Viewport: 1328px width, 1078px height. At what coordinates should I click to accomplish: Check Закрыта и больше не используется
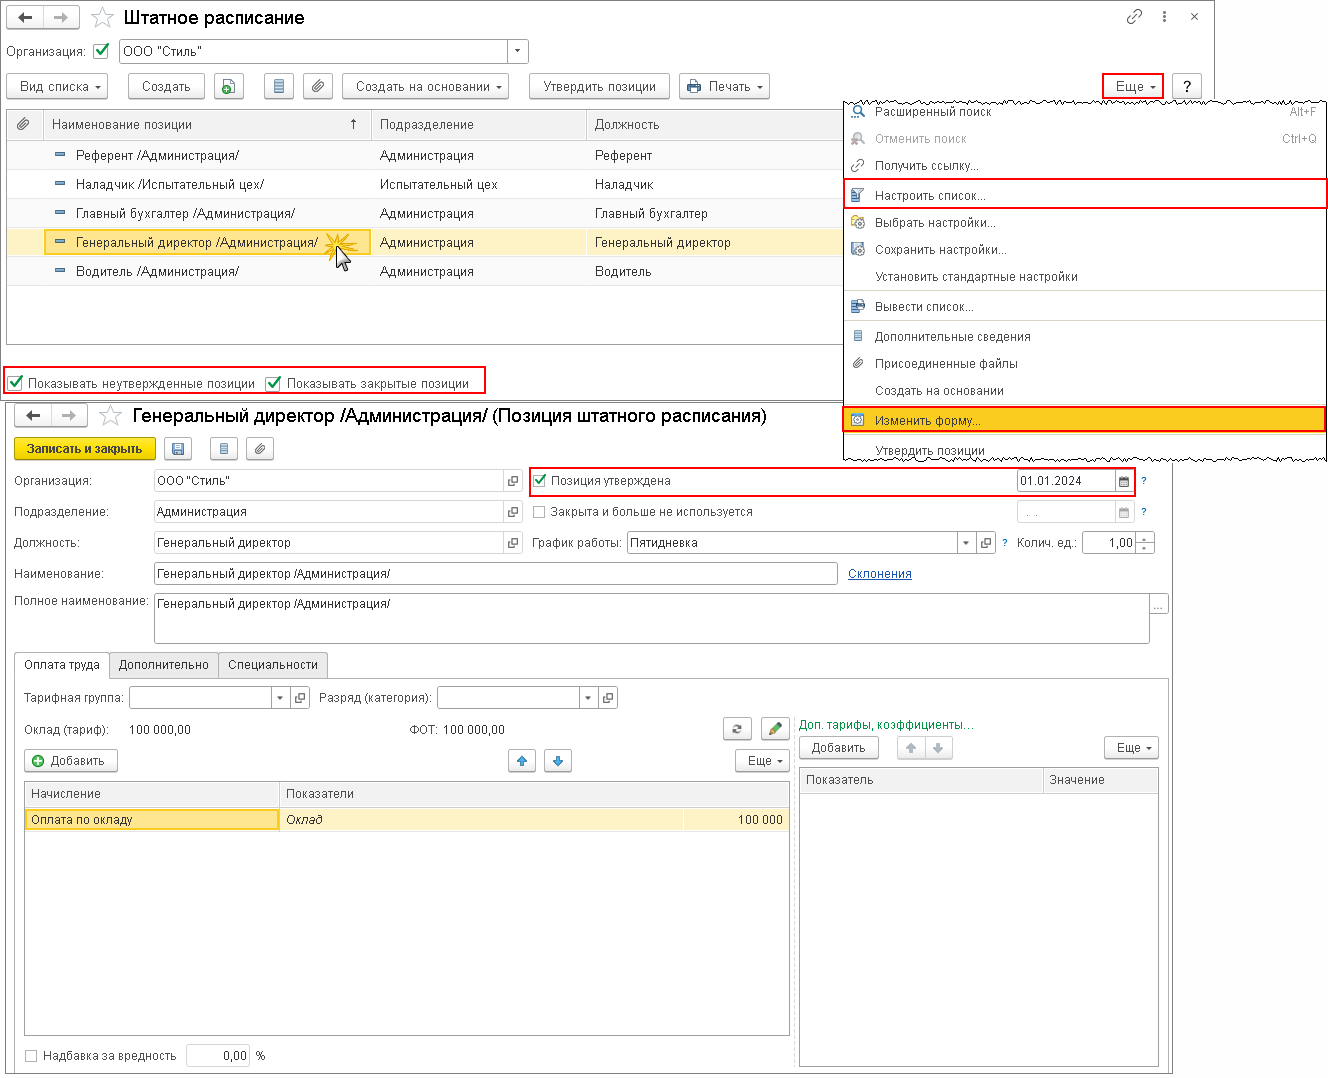[539, 512]
